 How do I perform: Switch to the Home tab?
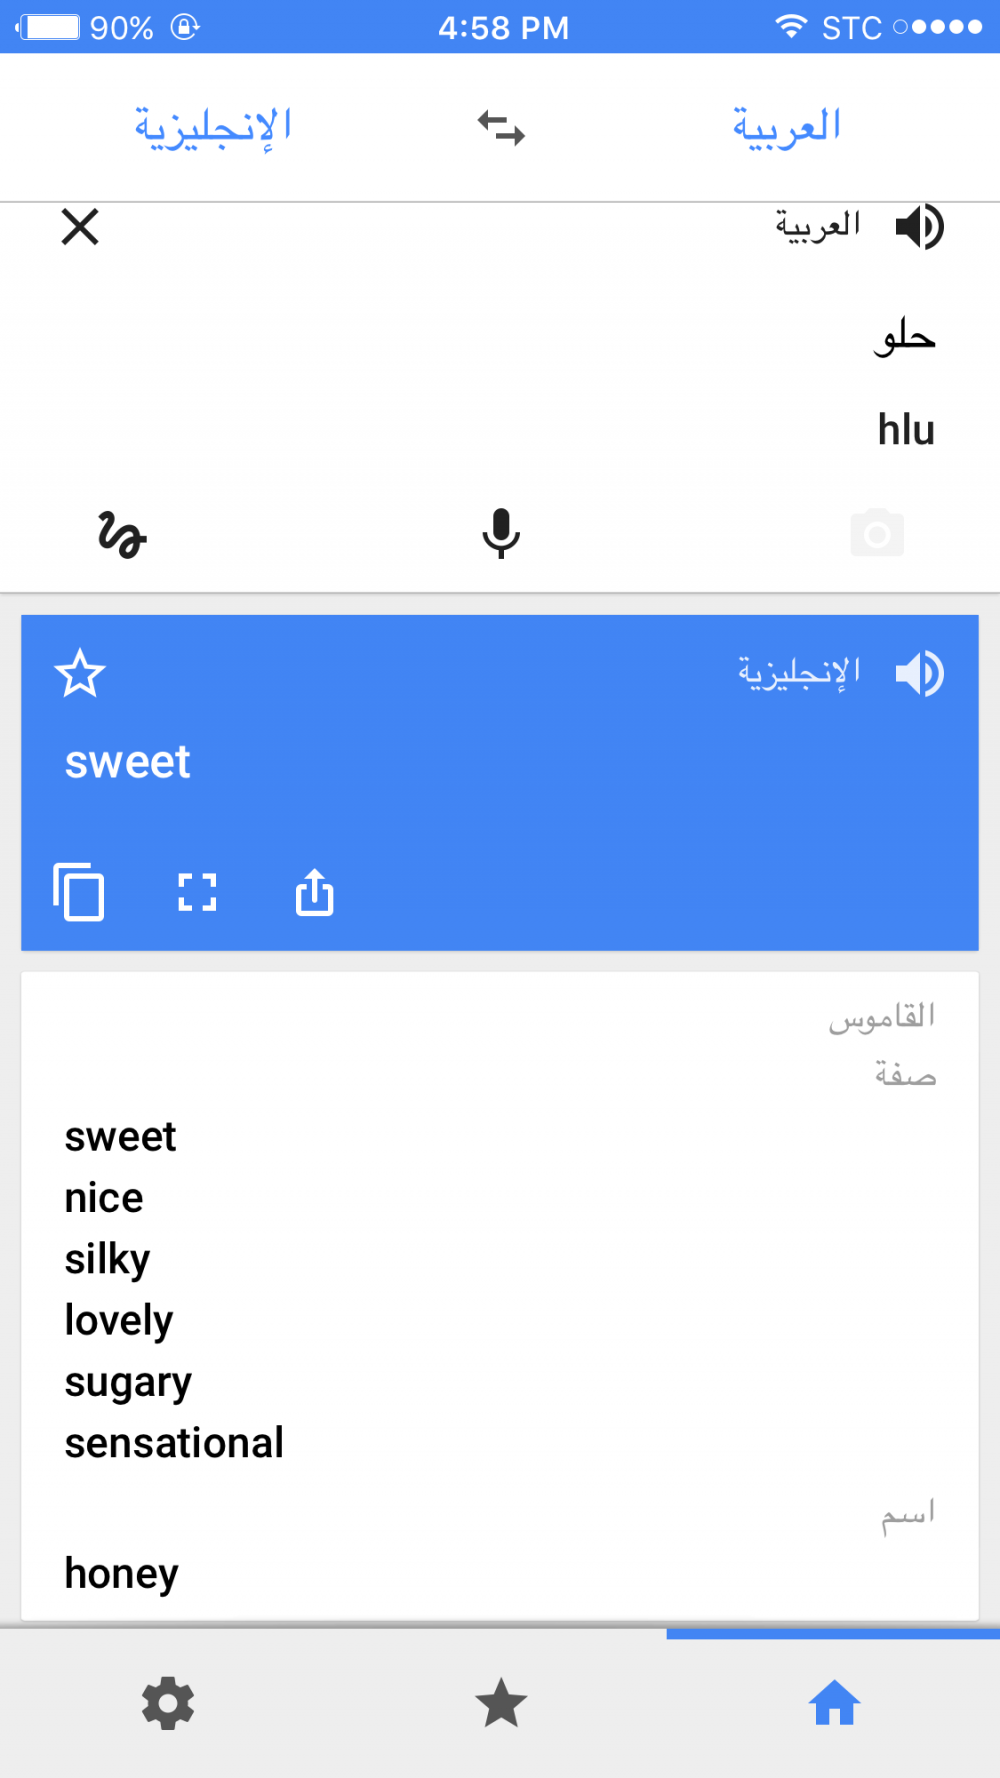point(834,1703)
